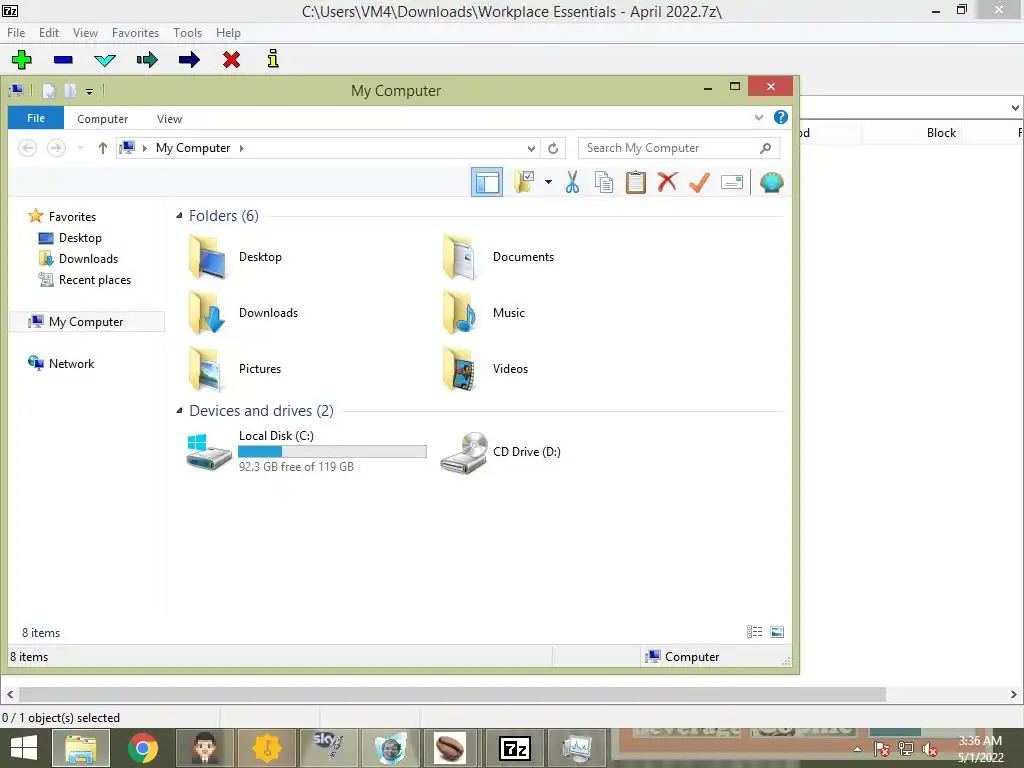The width and height of the screenshot is (1024, 768).
Task: Click the green plus Add button in 7-Zip
Action: (22, 59)
